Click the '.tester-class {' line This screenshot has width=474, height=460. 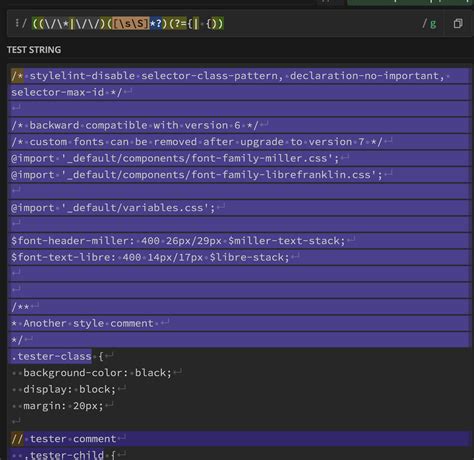click(x=57, y=356)
